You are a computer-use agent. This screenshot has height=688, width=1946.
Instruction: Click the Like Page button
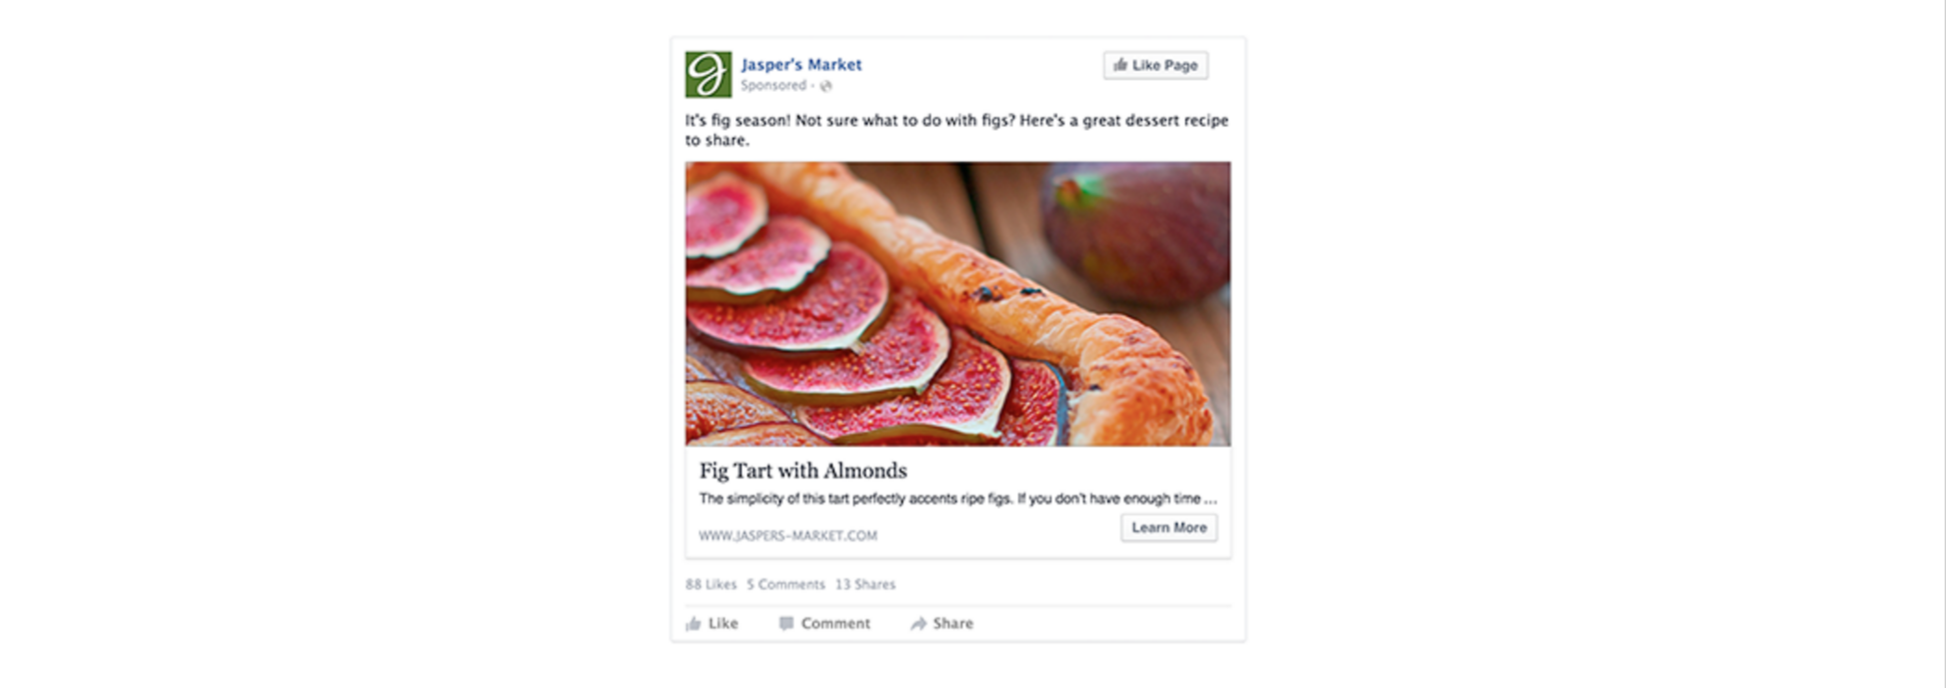click(x=1155, y=65)
